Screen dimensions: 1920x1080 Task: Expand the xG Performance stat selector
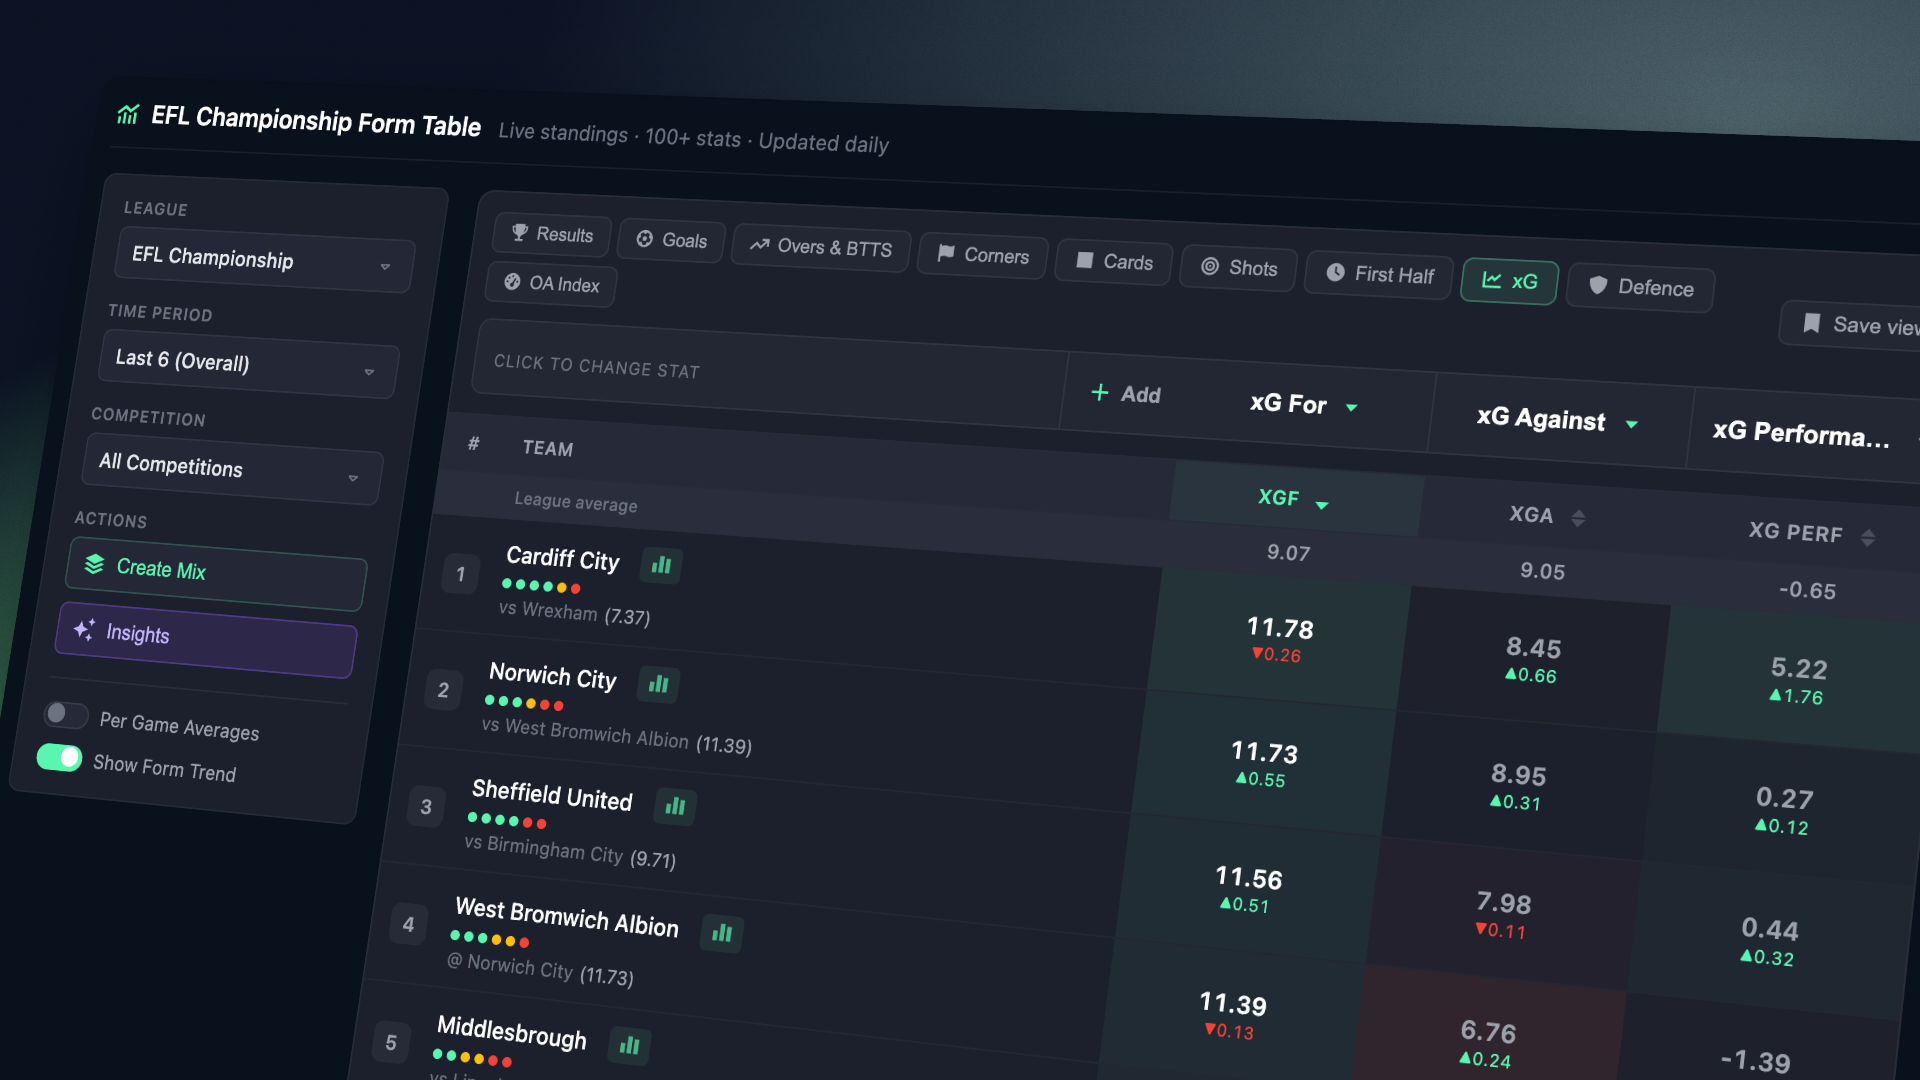click(x=1802, y=433)
